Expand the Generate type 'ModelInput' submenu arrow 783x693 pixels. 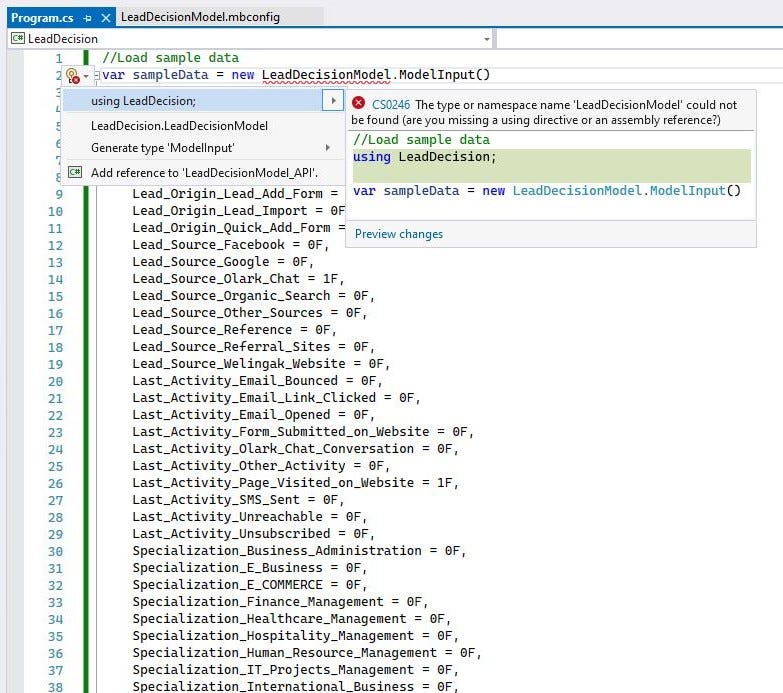(x=328, y=148)
